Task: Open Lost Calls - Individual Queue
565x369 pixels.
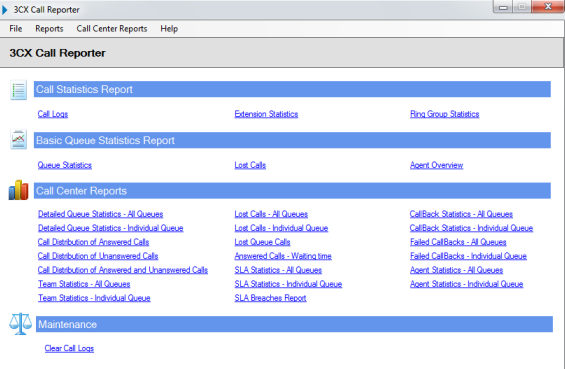Action: (x=281, y=228)
